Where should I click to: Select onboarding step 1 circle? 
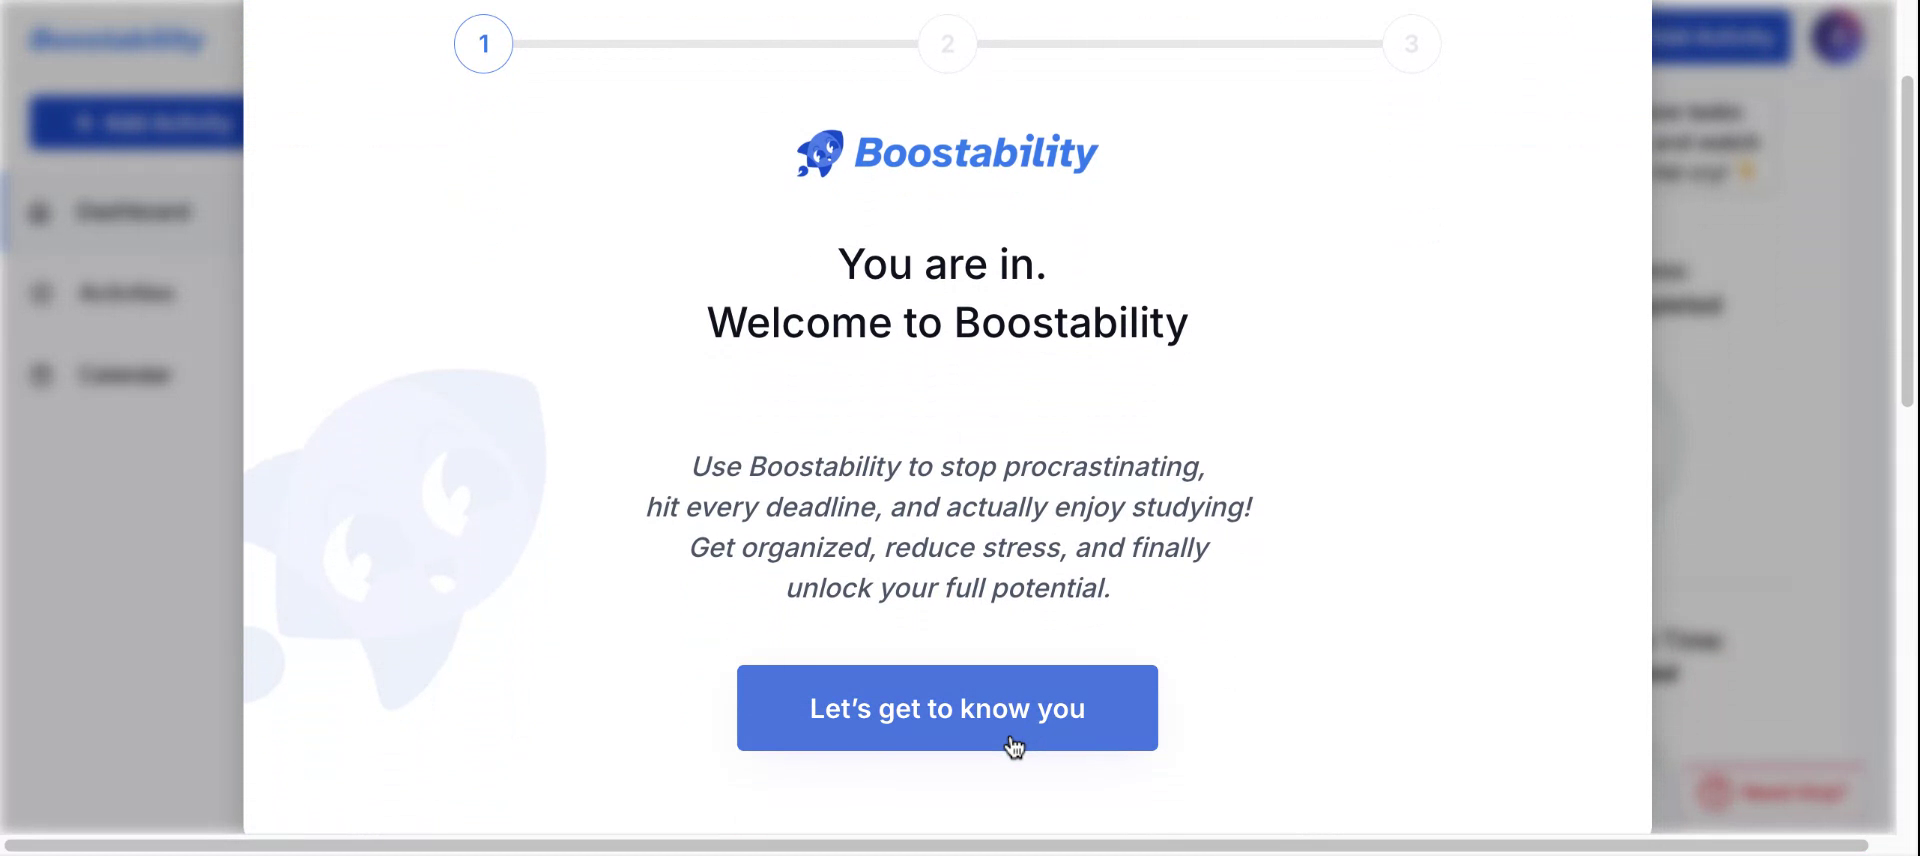pos(483,44)
